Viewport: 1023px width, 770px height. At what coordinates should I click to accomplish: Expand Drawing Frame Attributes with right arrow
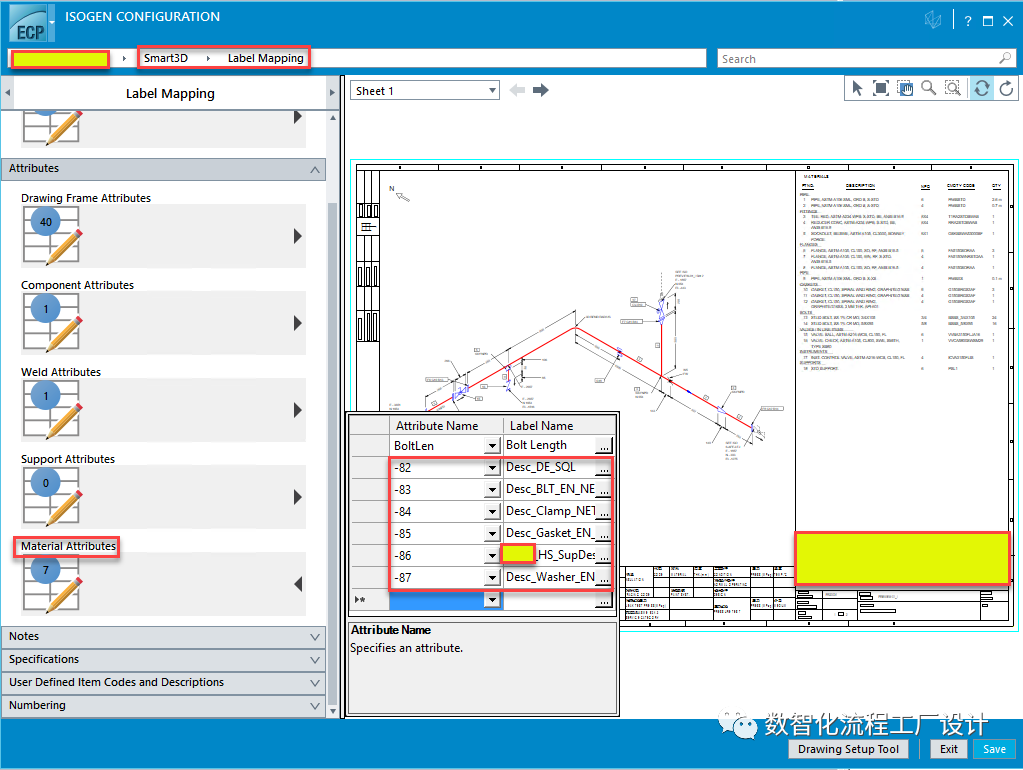[298, 236]
